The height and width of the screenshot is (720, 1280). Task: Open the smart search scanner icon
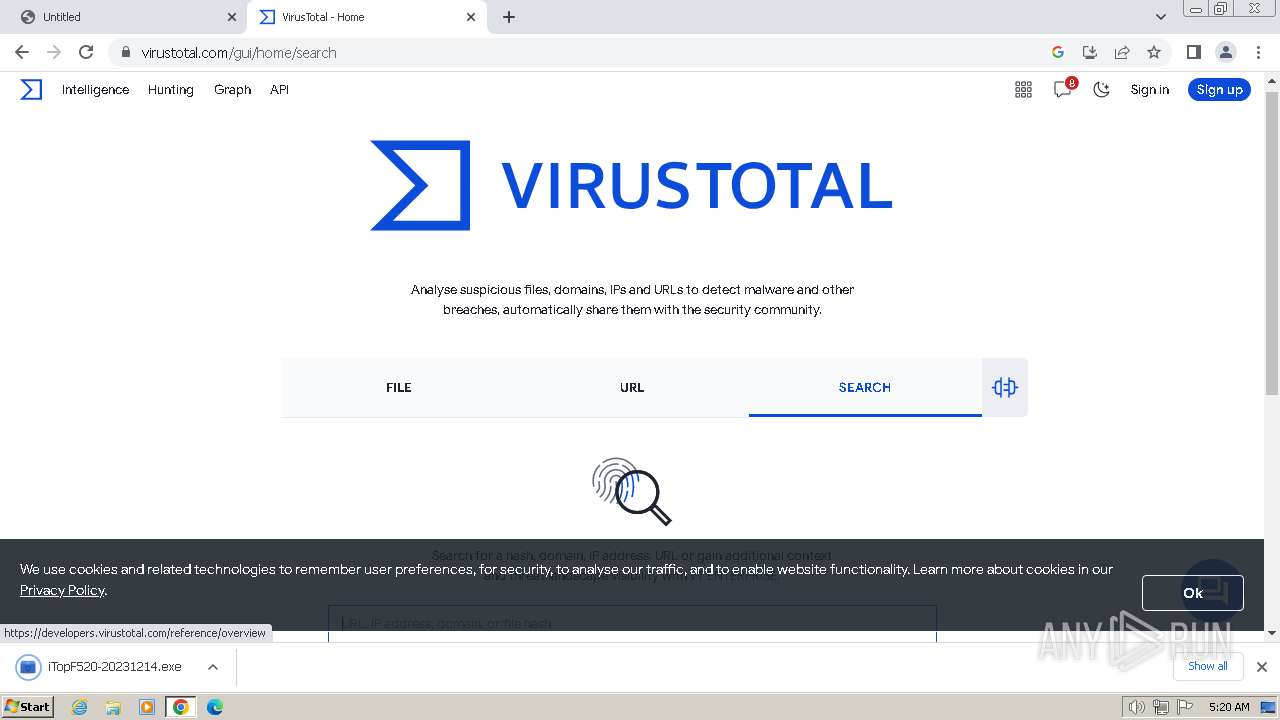[1004, 387]
